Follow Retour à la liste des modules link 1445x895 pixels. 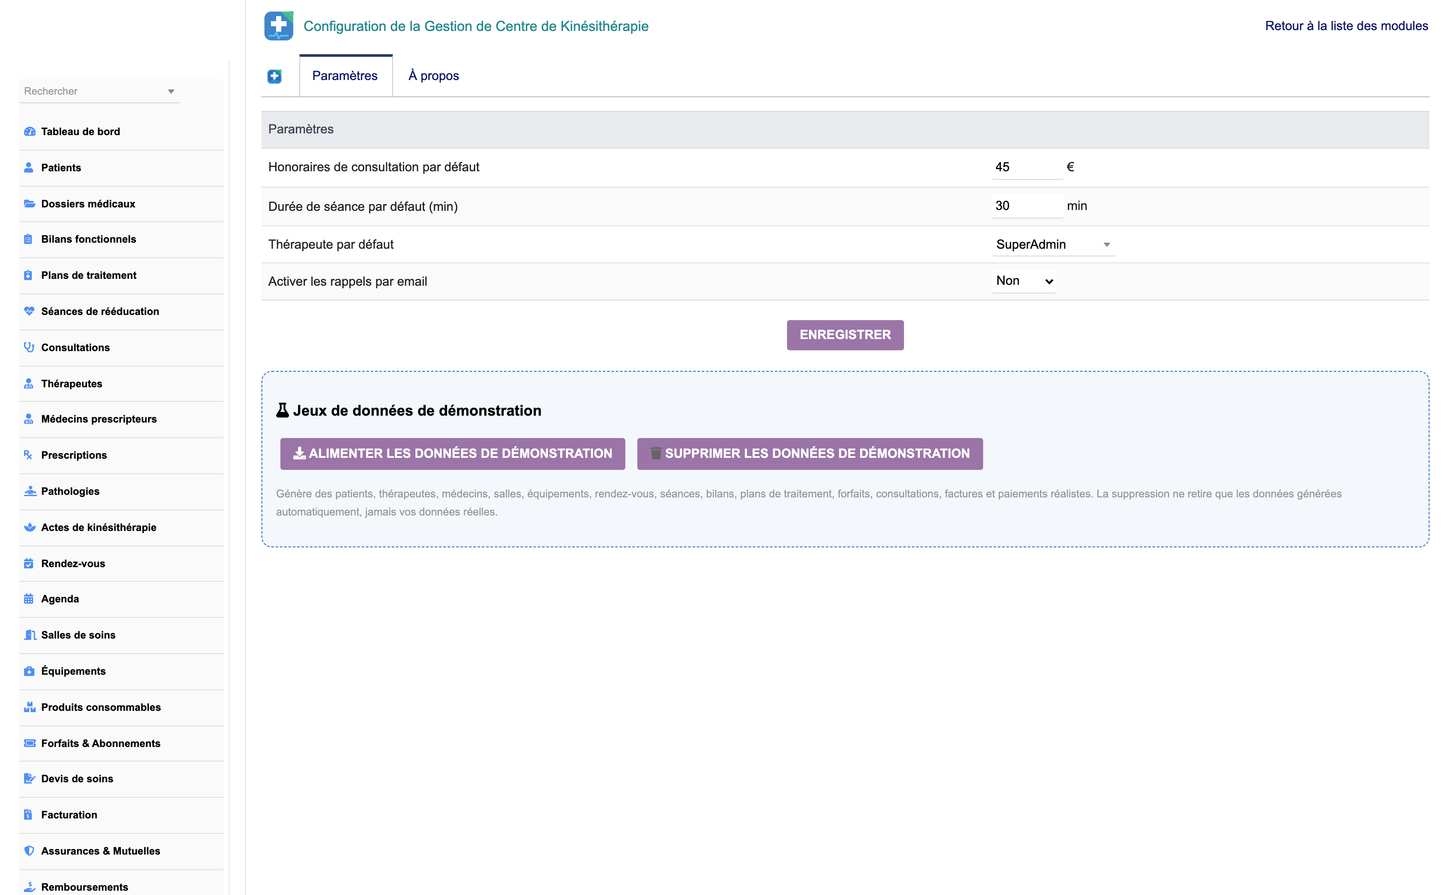tap(1346, 26)
